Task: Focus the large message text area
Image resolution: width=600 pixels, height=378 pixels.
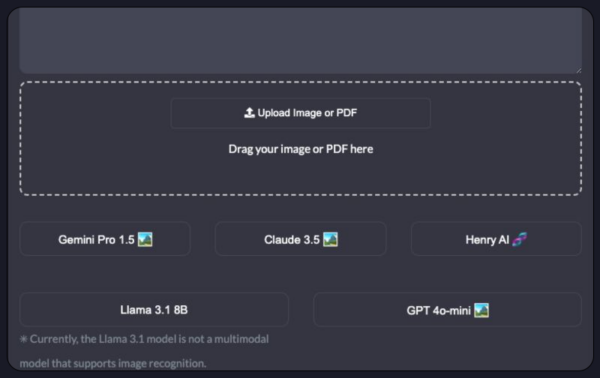Action: (x=300, y=40)
